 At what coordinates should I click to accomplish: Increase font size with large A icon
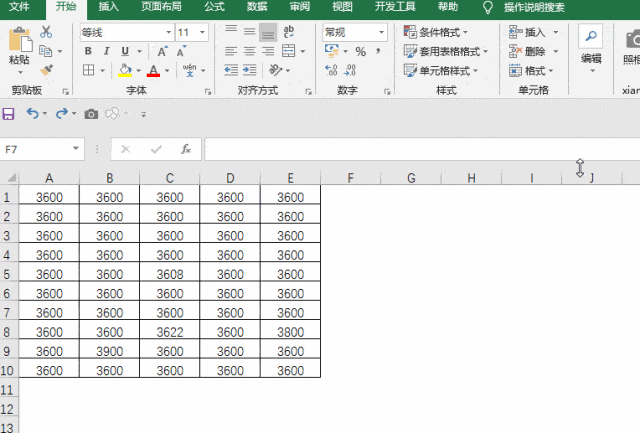tap(162, 51)
